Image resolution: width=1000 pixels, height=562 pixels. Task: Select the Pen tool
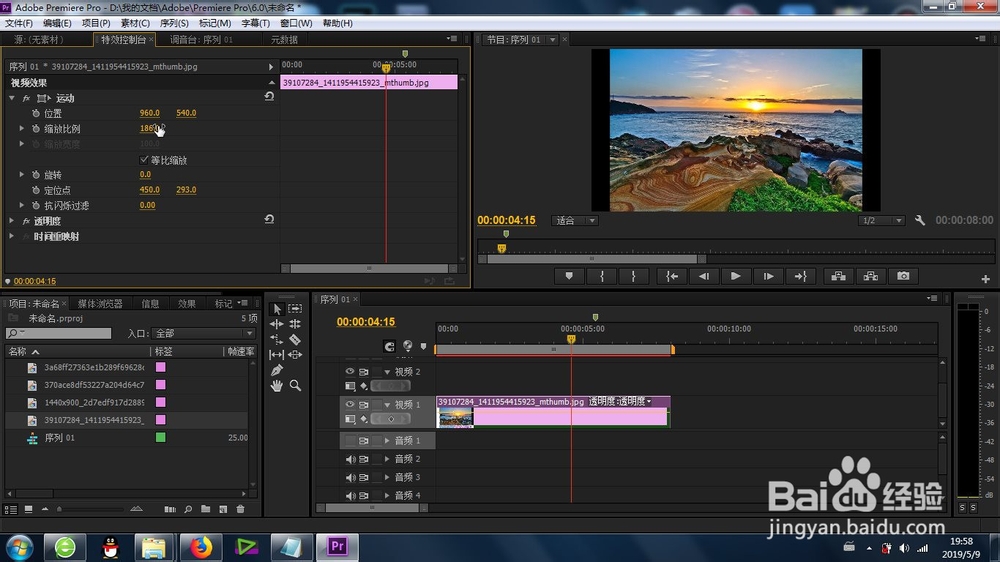[x=277, y=370]
